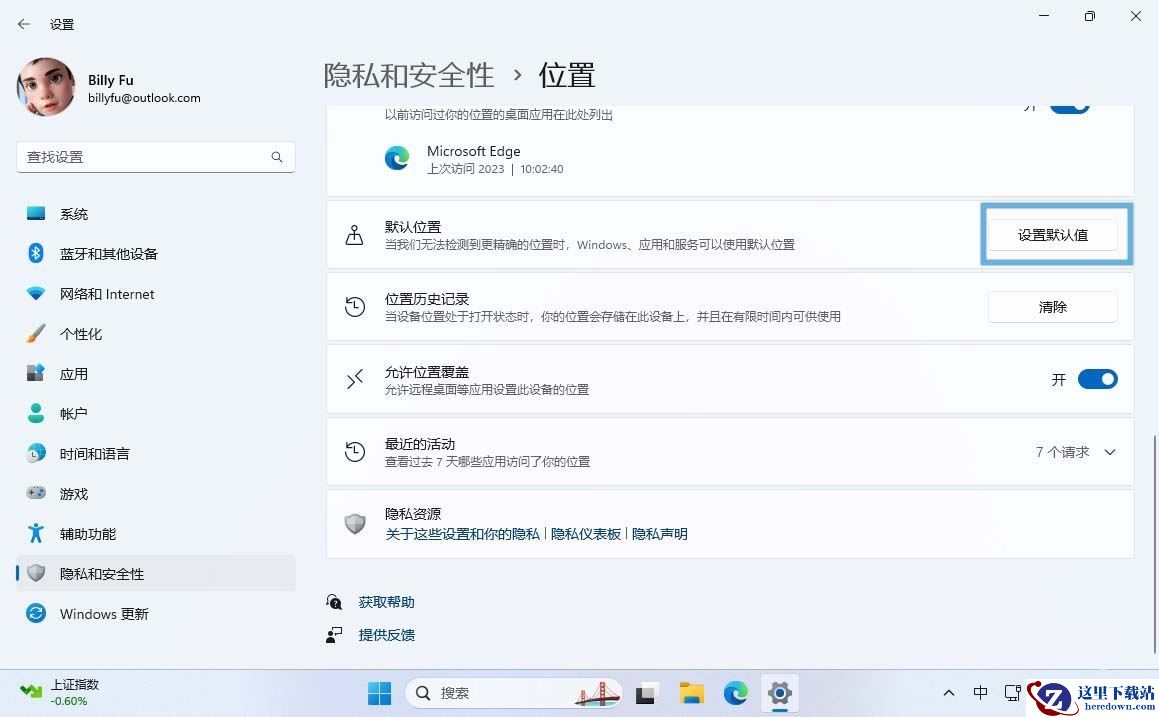Image resolution: width=1159 pixels, height=717 pixels.
Task: Click the 隐私资源 shield icon
Action: click(x=355, y=524)
